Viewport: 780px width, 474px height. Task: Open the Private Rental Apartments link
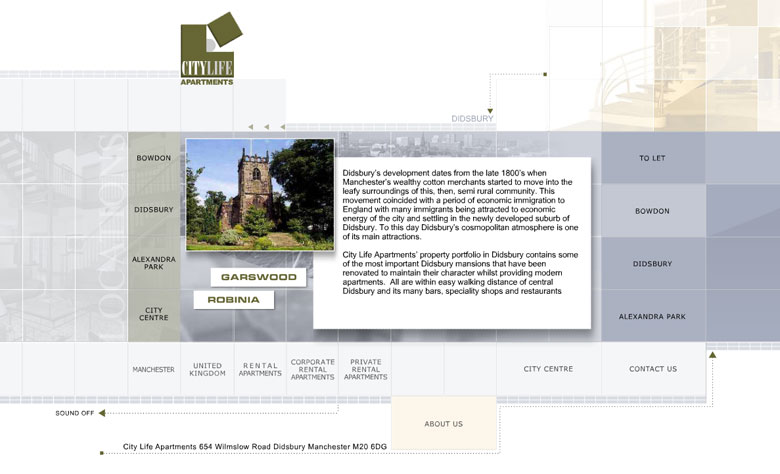365,370
